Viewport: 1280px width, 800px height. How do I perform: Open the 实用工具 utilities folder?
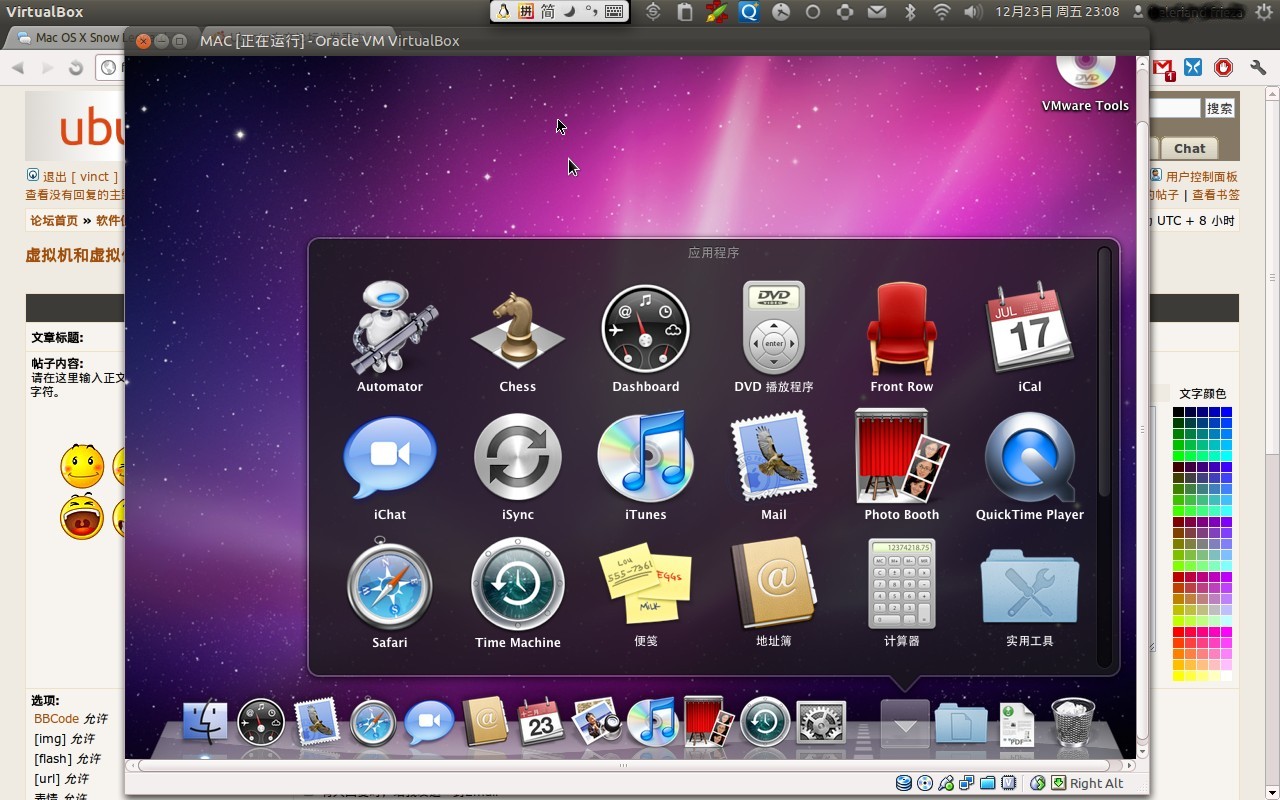click(1030, 585)
